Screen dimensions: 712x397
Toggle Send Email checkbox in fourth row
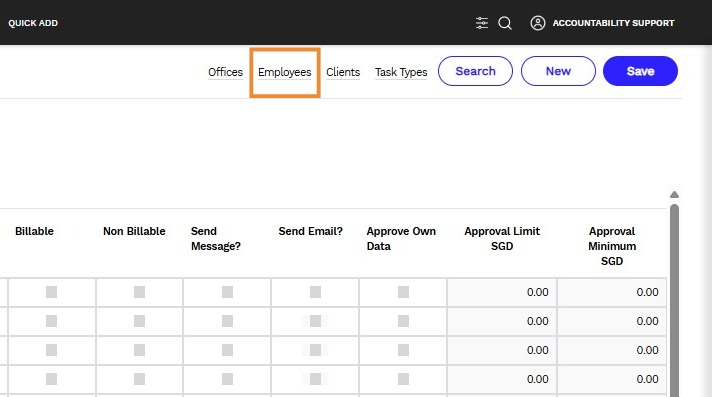click(x=315, y=379)
